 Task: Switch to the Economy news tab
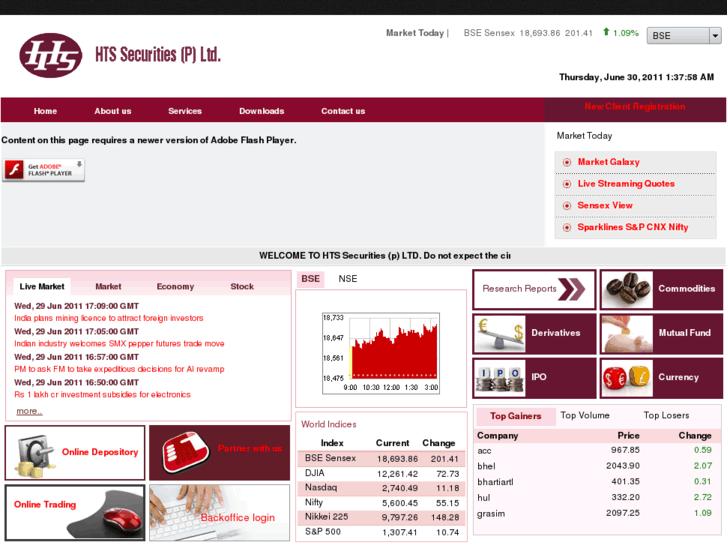(x=175, y=287)
